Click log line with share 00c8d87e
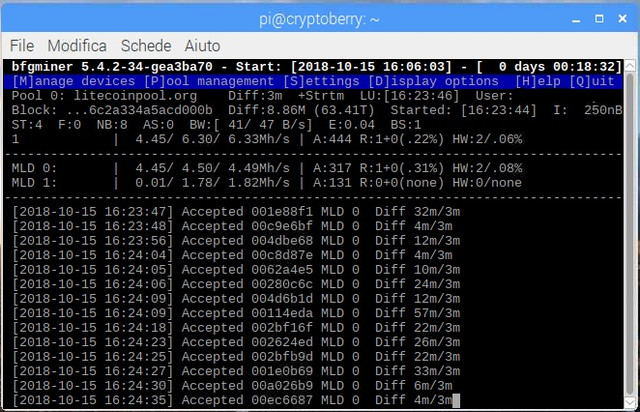640x412 pixels. click(232, 255)
